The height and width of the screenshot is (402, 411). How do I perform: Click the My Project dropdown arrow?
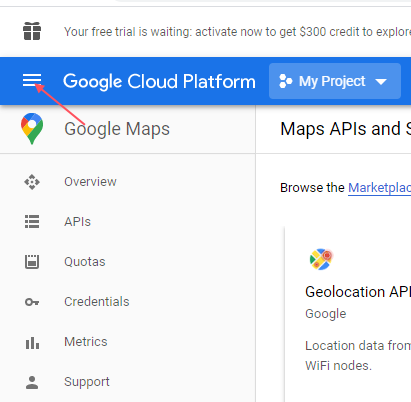pos(381,82)
